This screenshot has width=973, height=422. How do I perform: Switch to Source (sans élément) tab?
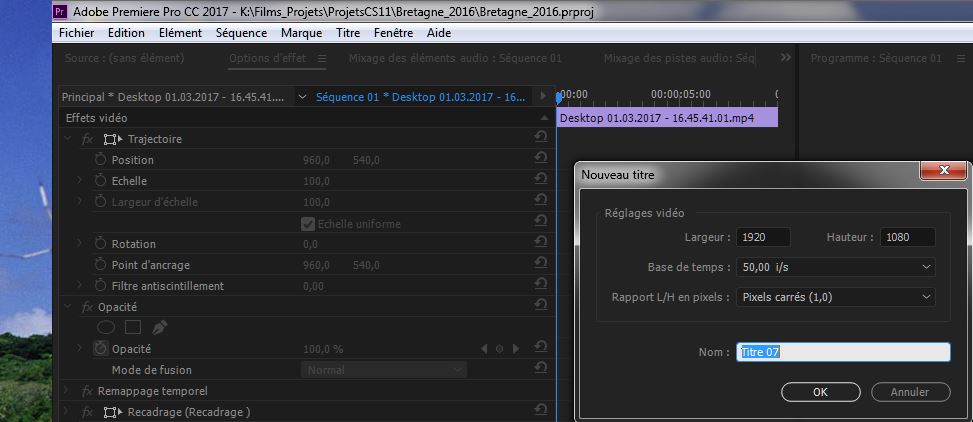point(124,58)
